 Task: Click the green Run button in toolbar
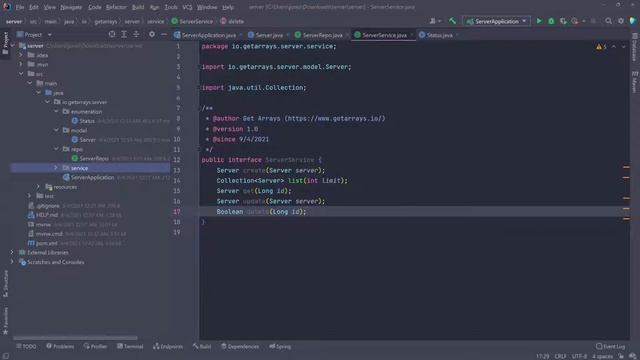(x=539, y=21)
